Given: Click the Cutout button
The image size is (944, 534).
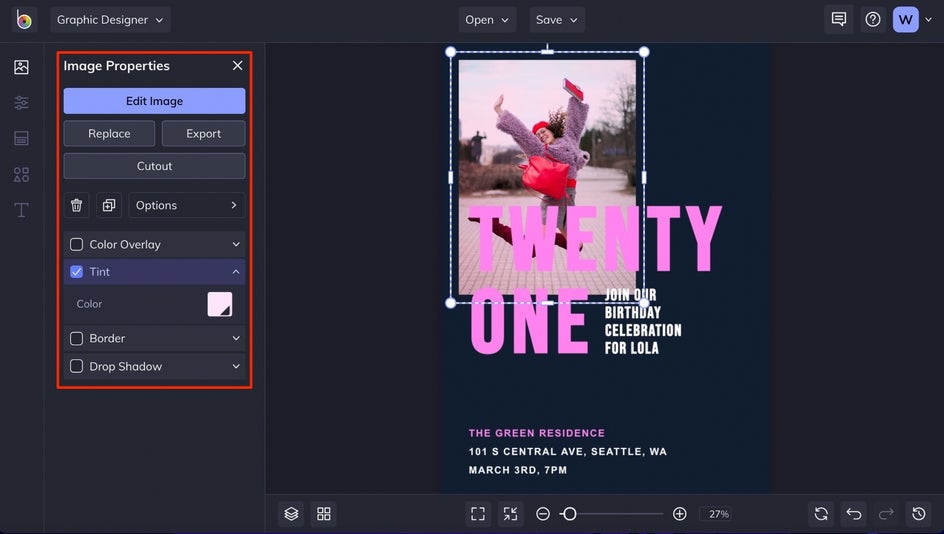Looking at the screenshot, I should click(155, 166).
